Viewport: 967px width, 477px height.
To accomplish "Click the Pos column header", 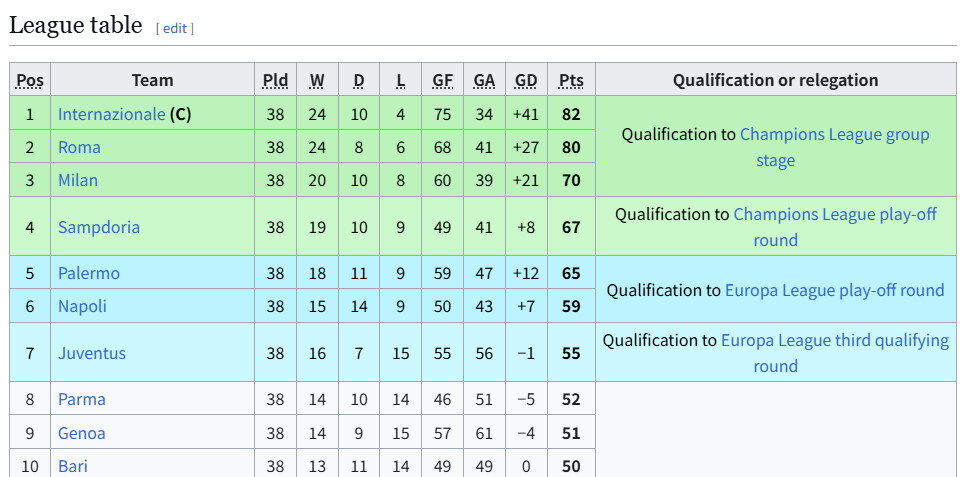I will click(x=30, y=80).
